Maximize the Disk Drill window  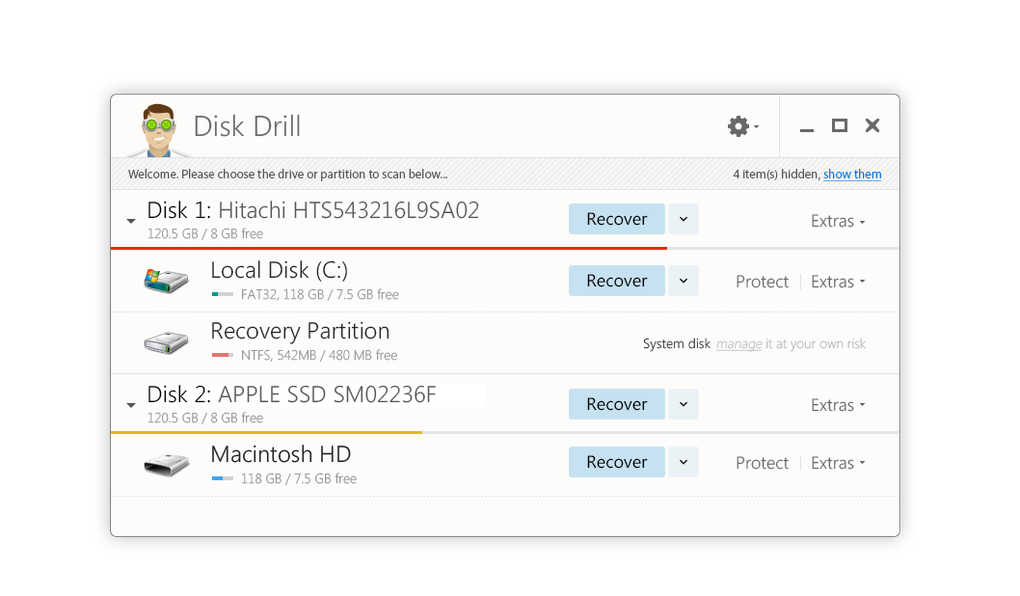840,126
